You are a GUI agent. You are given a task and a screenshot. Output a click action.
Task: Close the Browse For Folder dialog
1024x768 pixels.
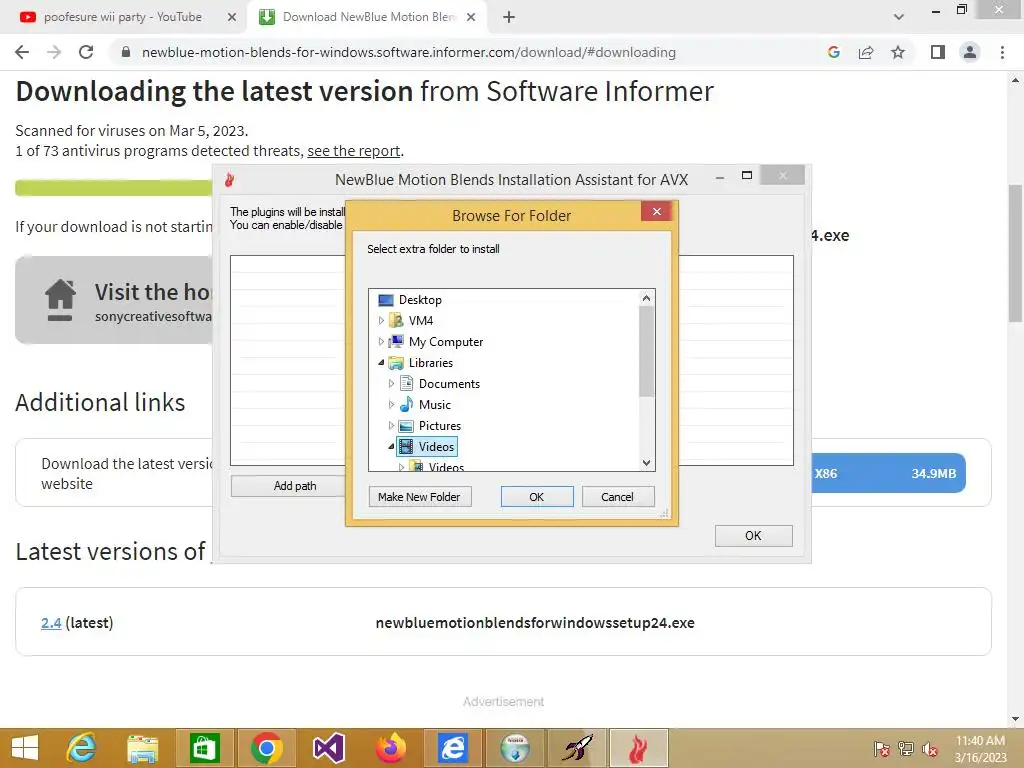656,212
